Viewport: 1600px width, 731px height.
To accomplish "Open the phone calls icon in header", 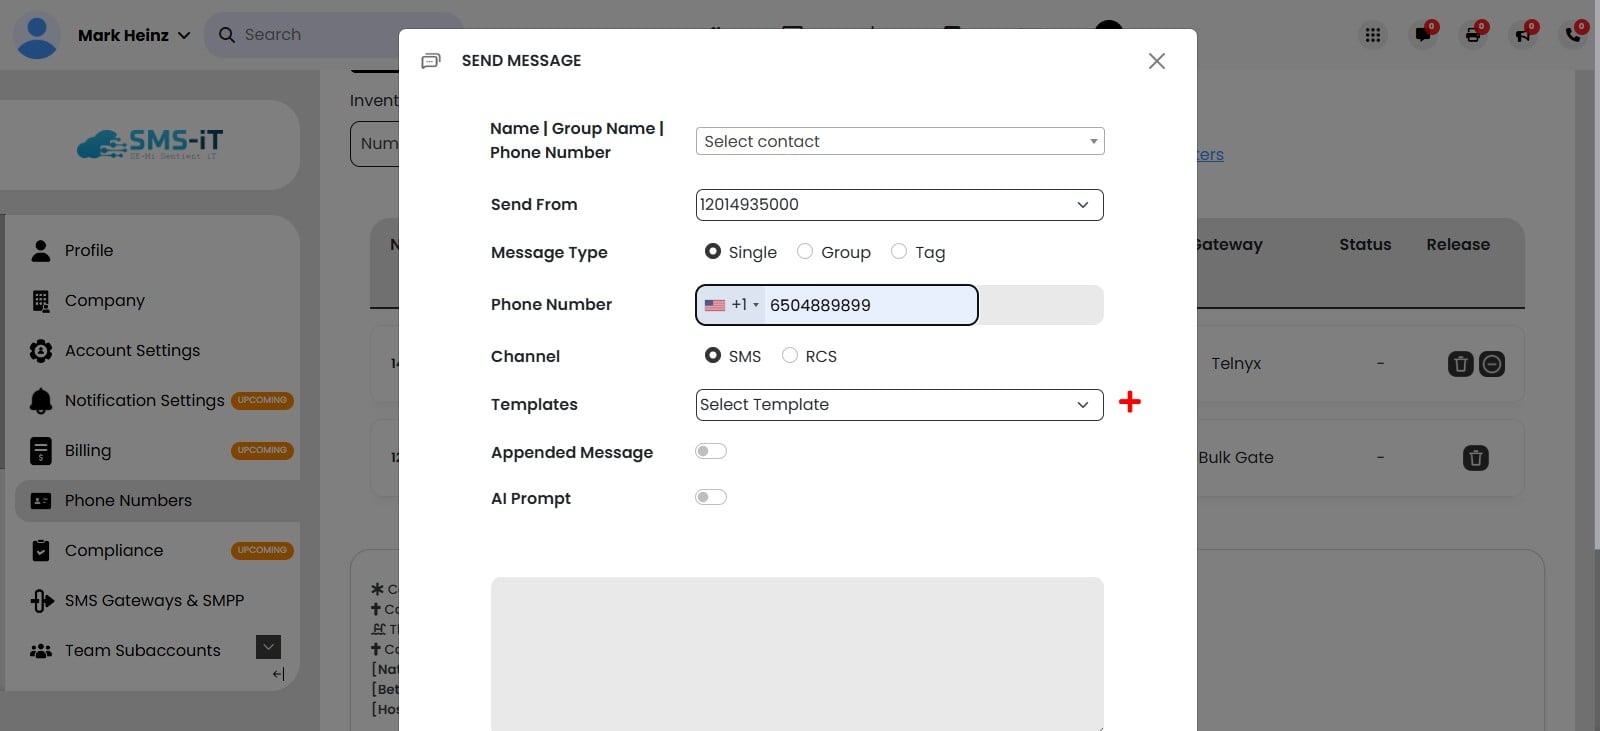I will pos(1573,35).
